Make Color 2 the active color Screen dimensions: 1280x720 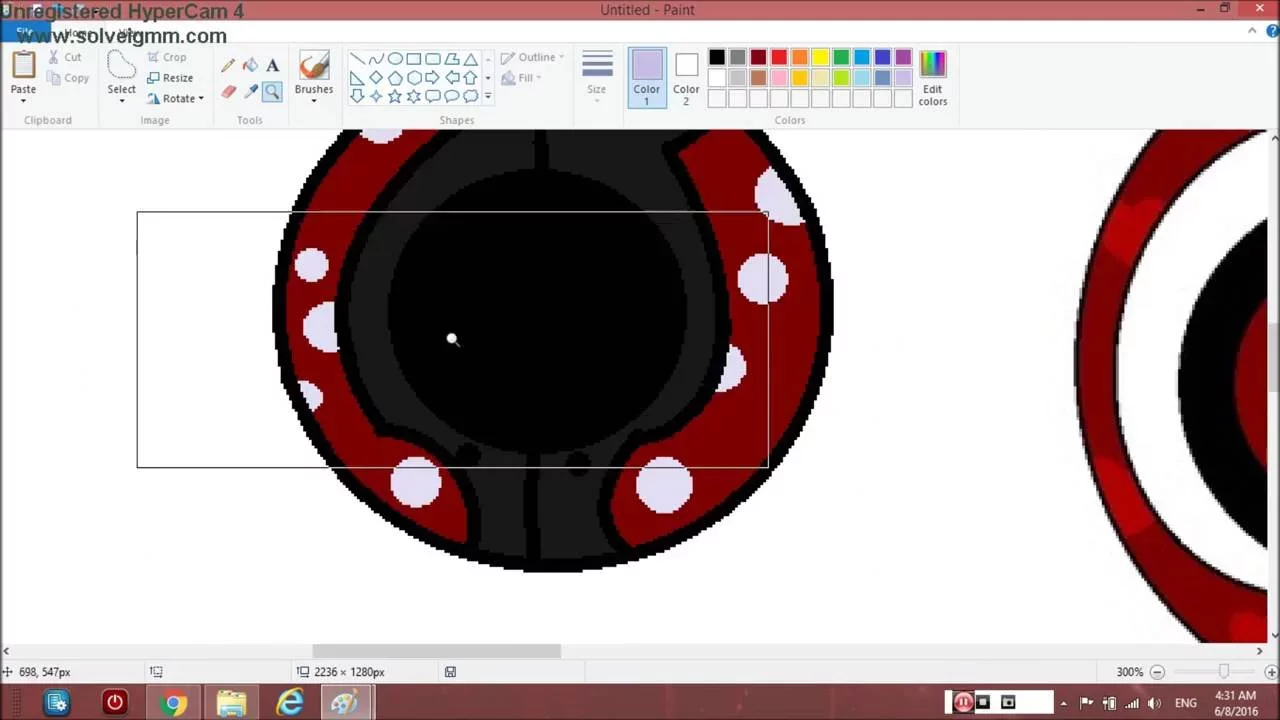coord(686,77)
